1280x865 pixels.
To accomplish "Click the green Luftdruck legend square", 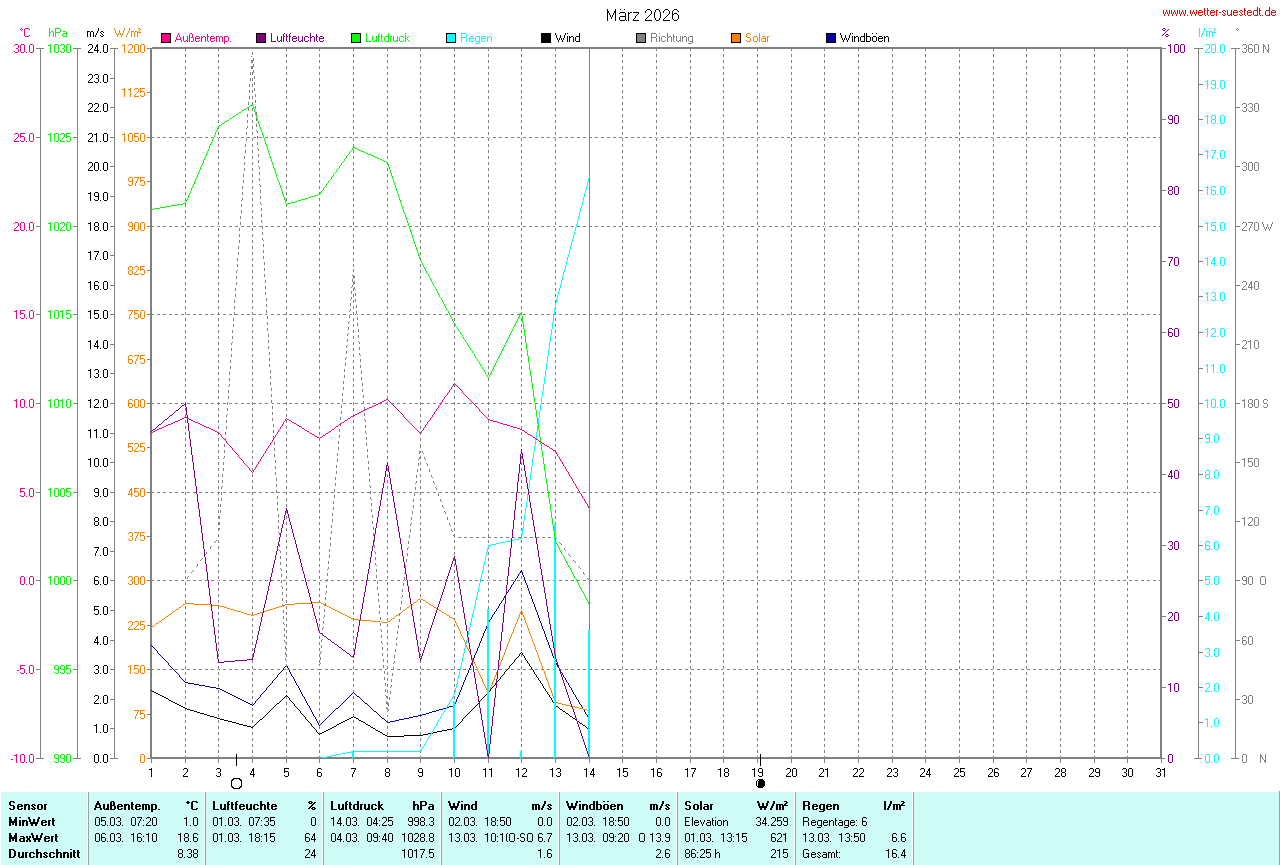I will point(356,38).
